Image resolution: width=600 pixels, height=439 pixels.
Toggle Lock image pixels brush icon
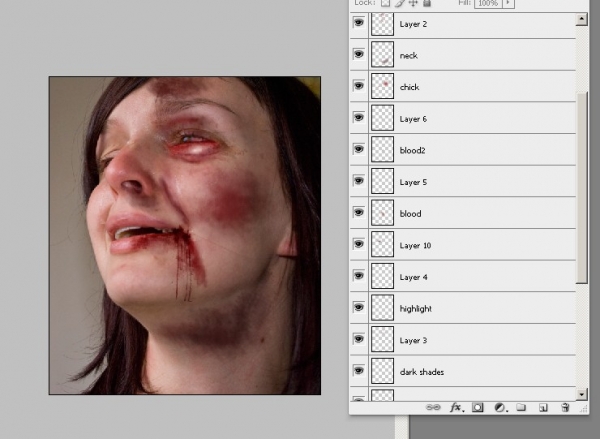(x=399, y=3)
